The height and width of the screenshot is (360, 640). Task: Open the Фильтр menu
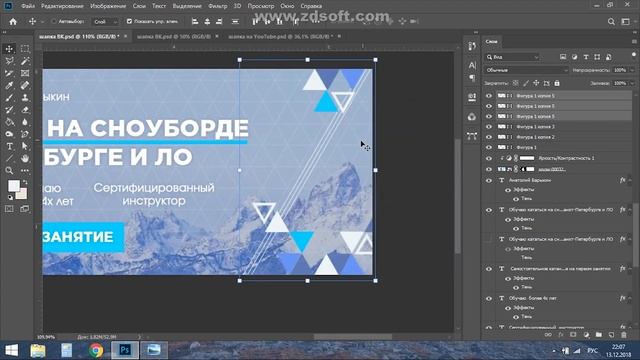pyautogui.click(x=218, y=6)
